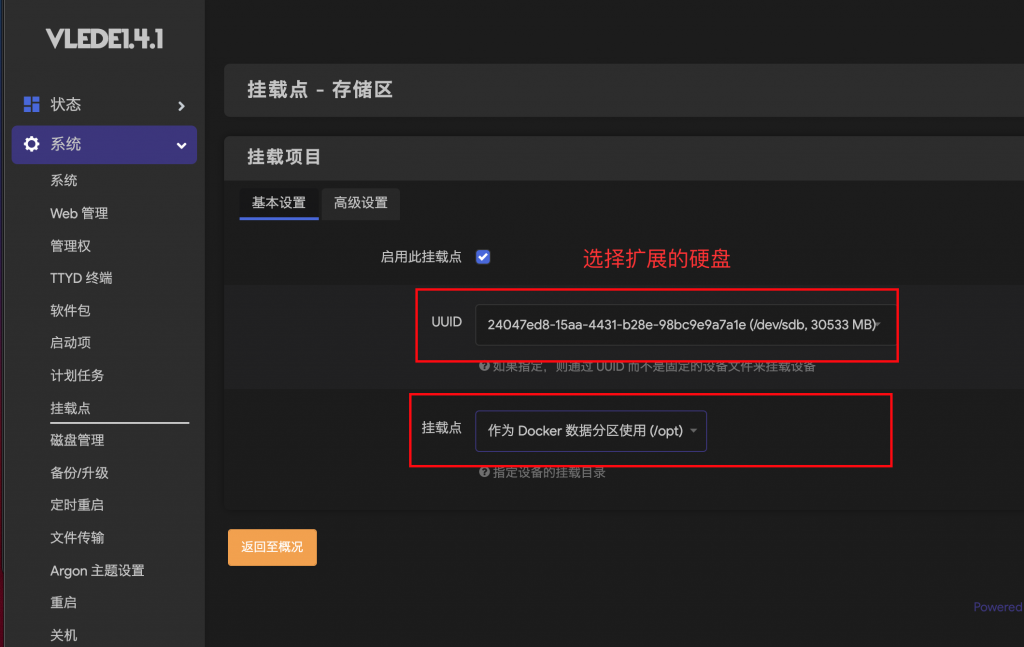The width and height of the screenshot is (1024, 647).
Task: Open the 挂载点 Docker /opt dropdown
Action: coord(591,431)
